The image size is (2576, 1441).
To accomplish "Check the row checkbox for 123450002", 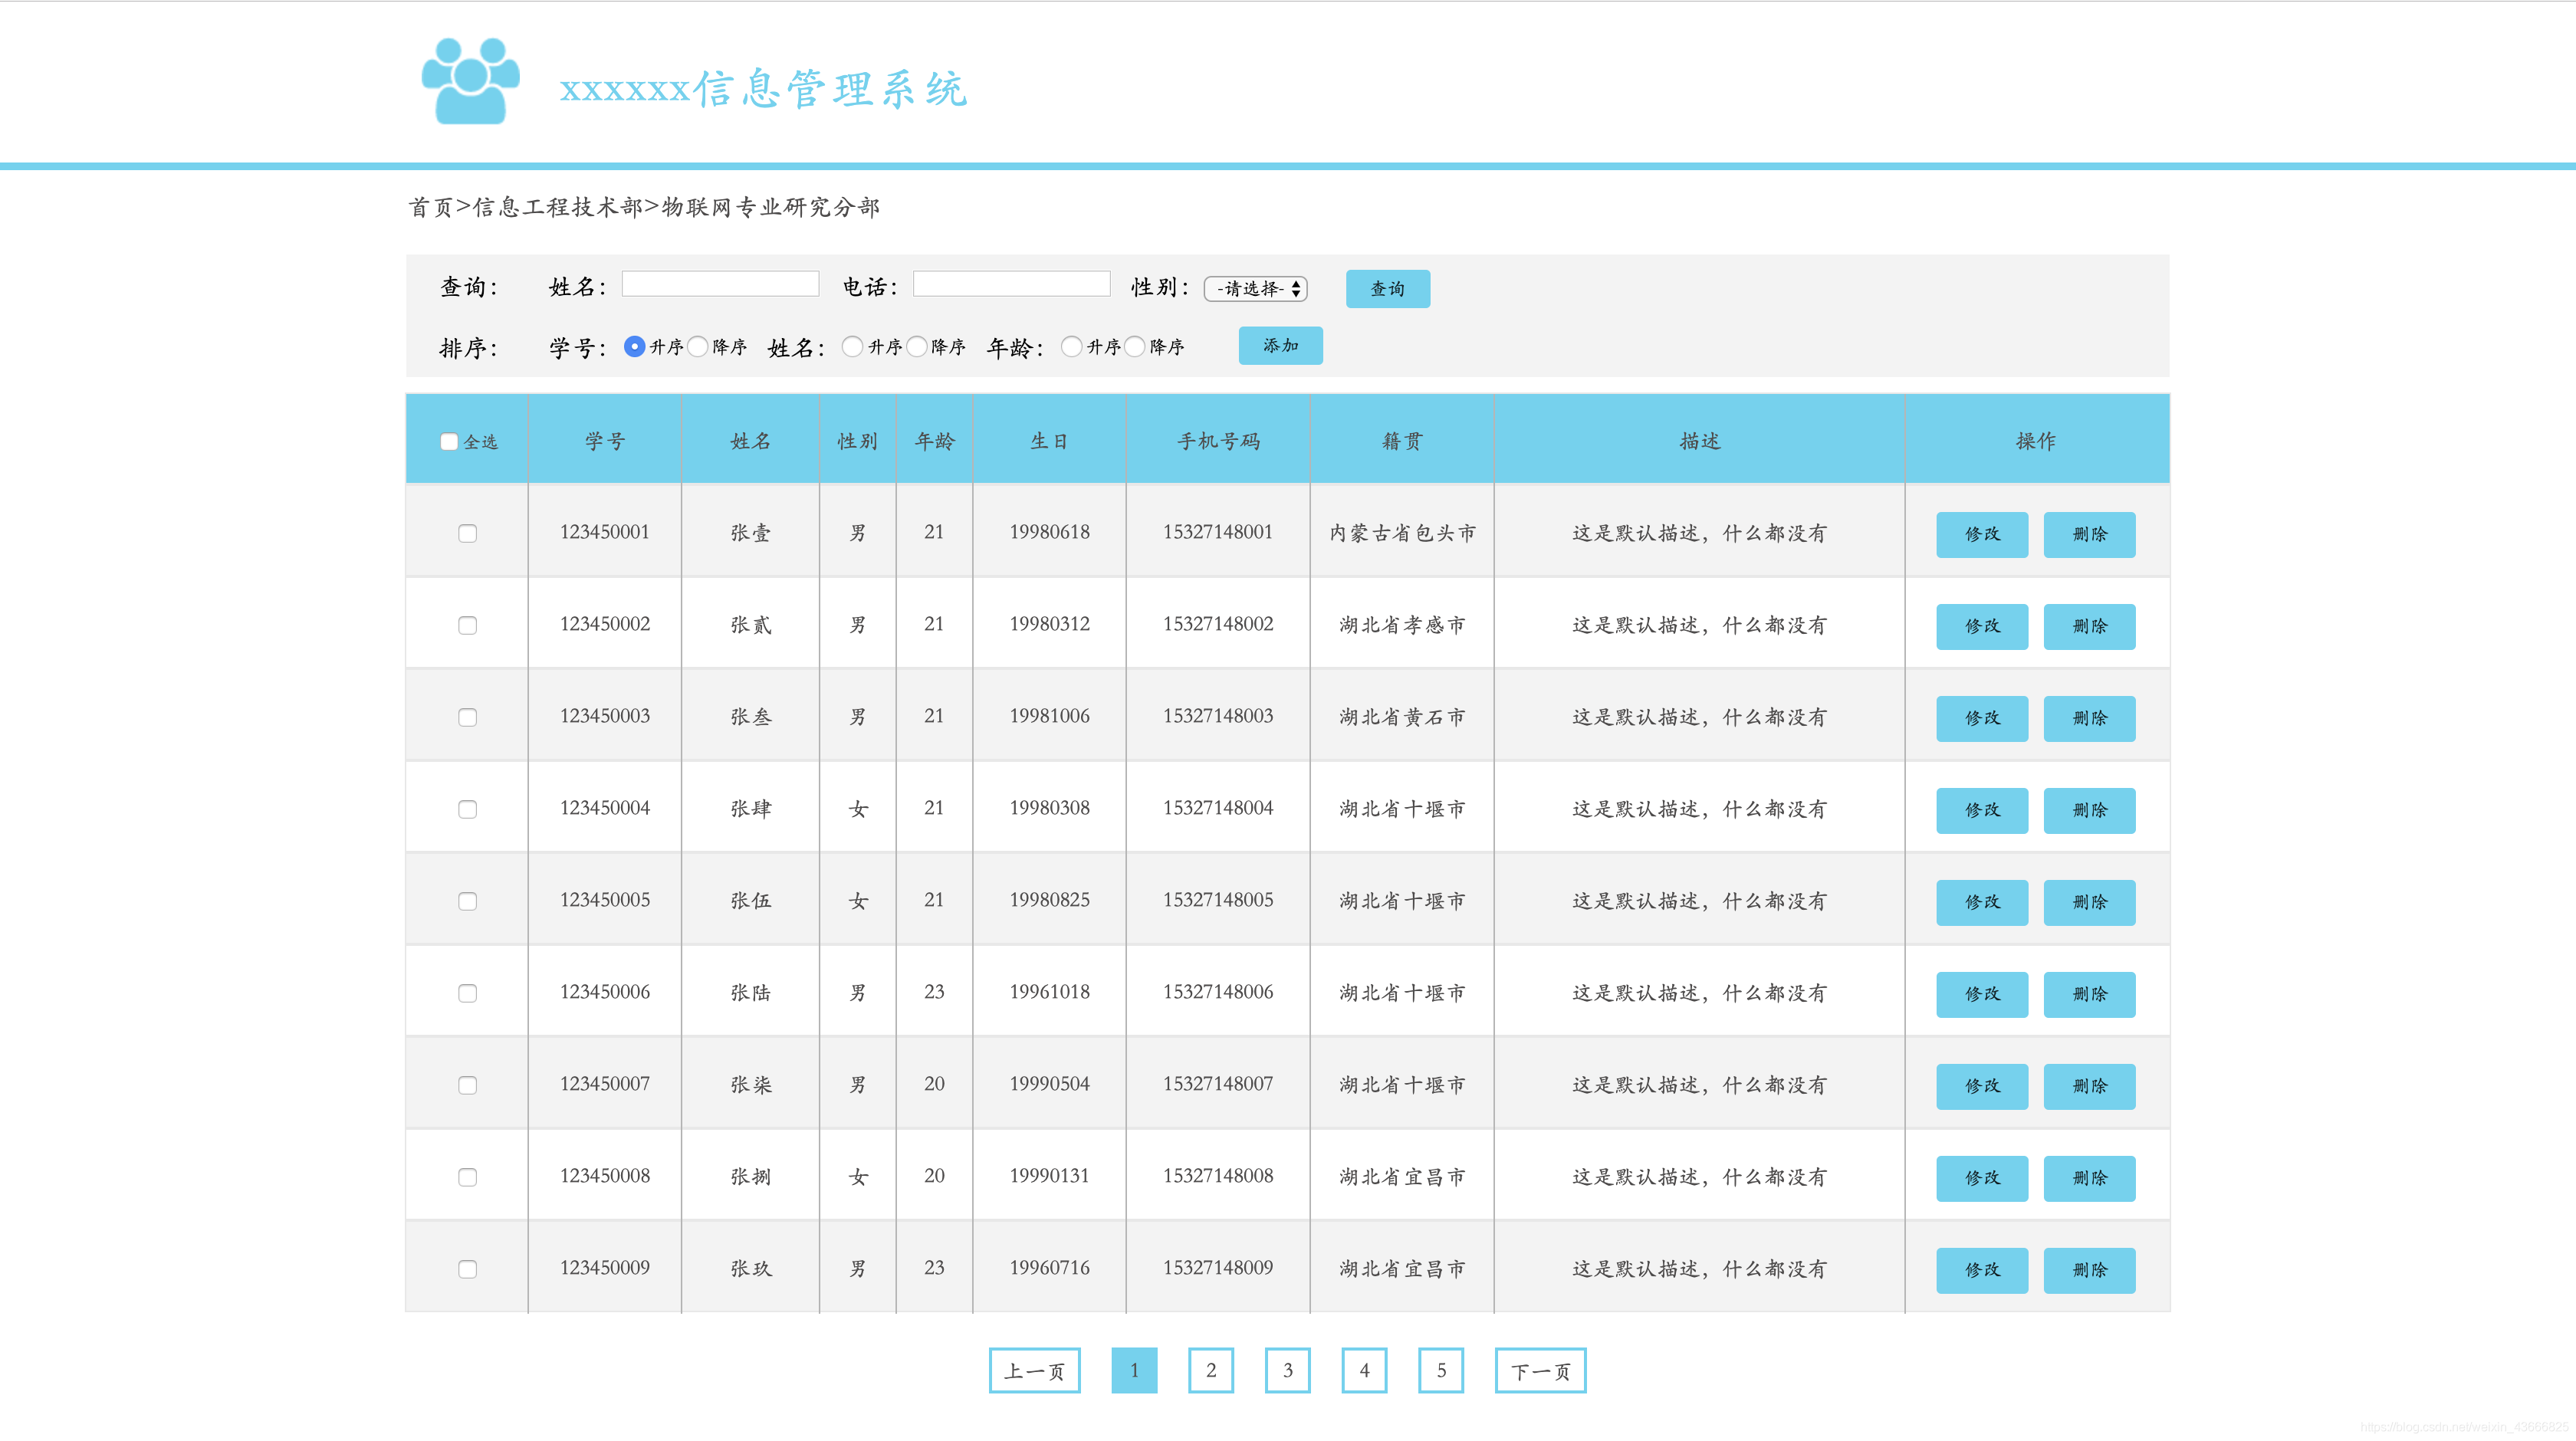I will click(467, 625).
